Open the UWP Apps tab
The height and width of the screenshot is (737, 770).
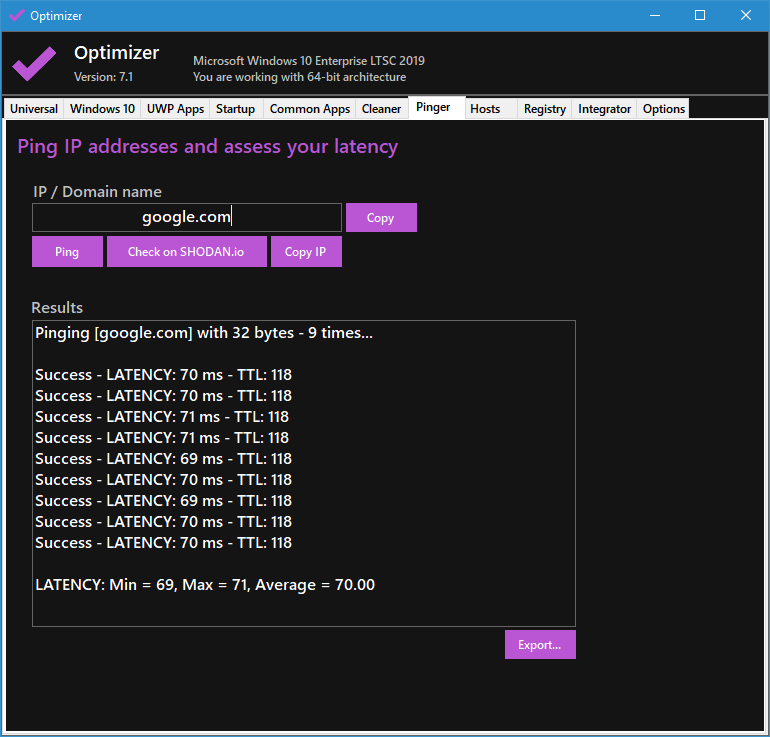coord(175,109)
